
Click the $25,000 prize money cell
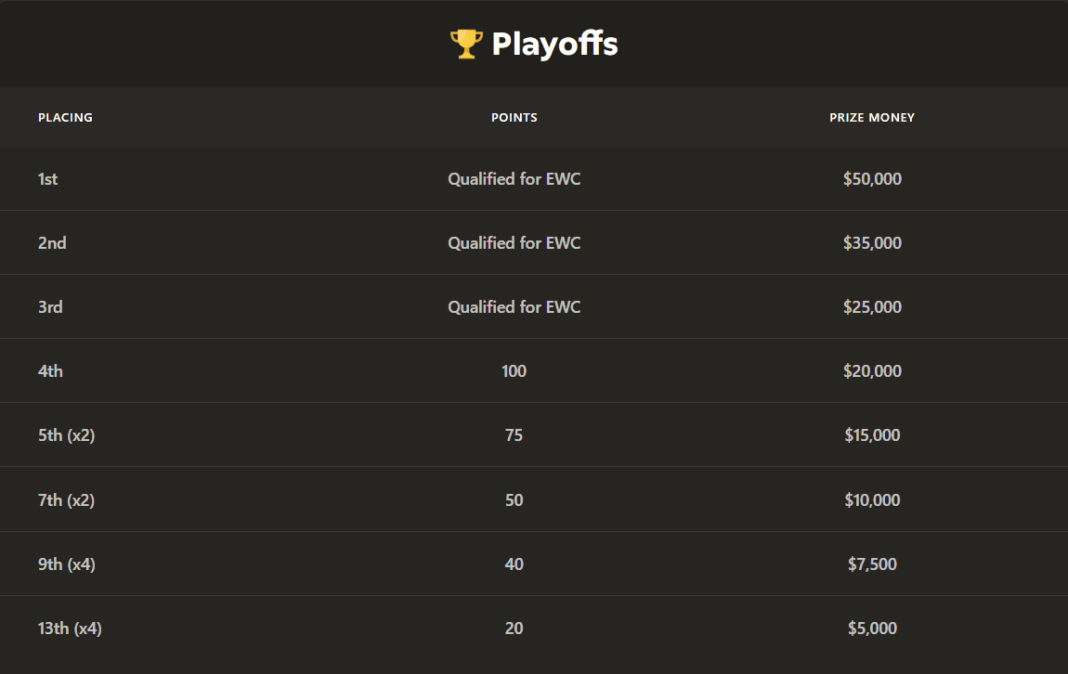872,307
